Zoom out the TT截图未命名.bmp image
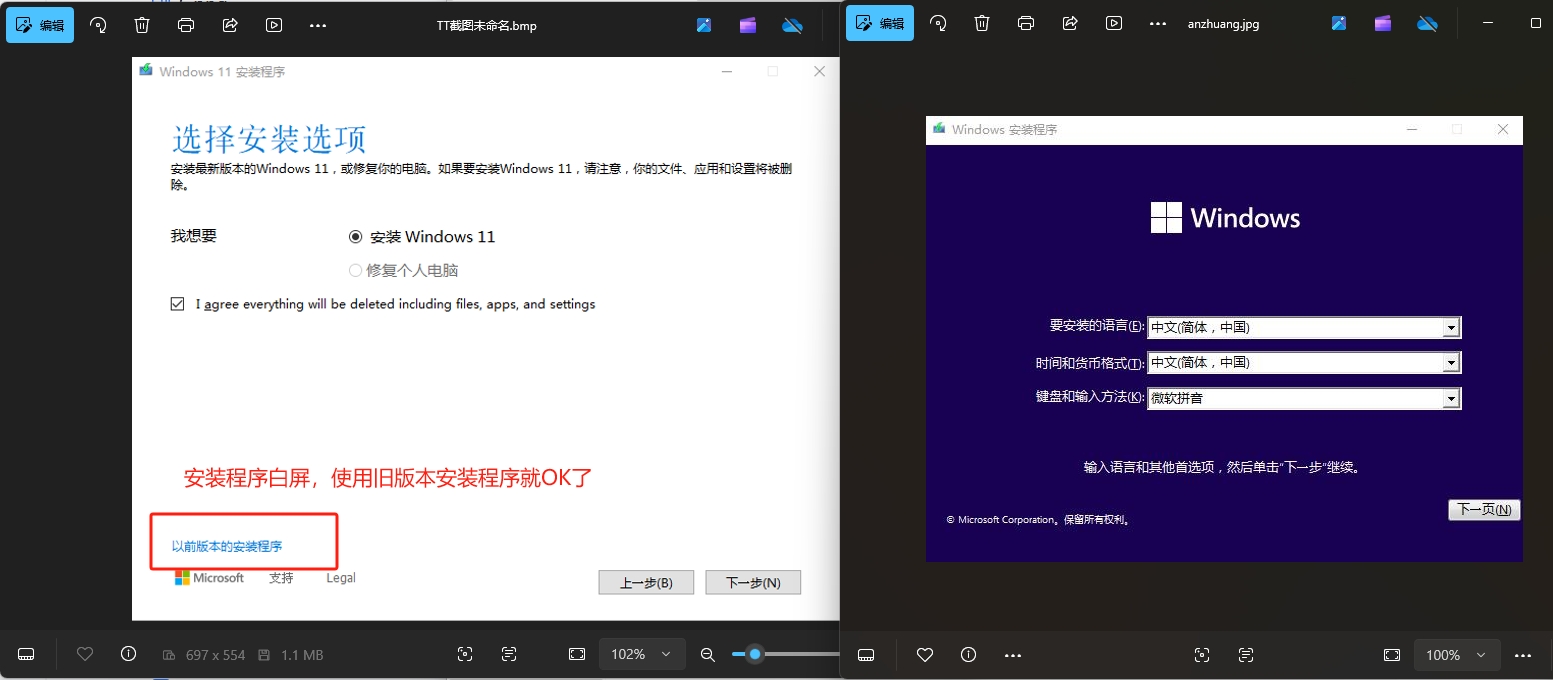 [x=708, y=655]
